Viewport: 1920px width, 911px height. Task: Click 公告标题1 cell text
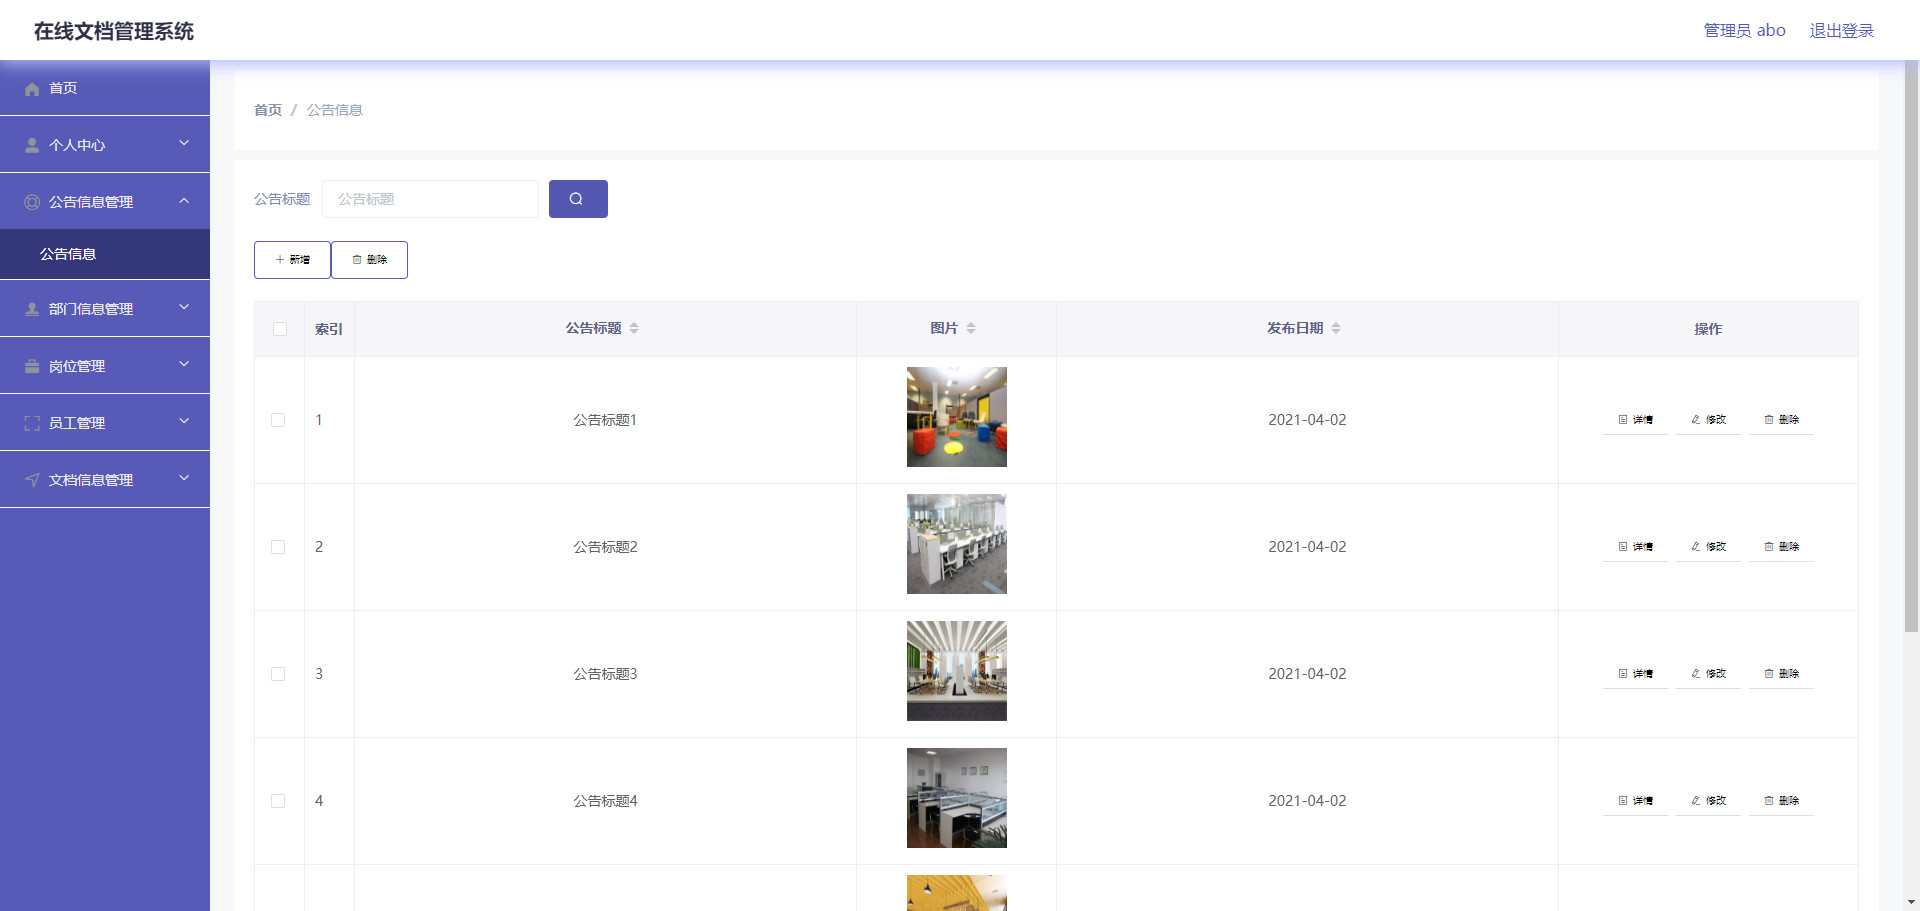pos(605,420)
